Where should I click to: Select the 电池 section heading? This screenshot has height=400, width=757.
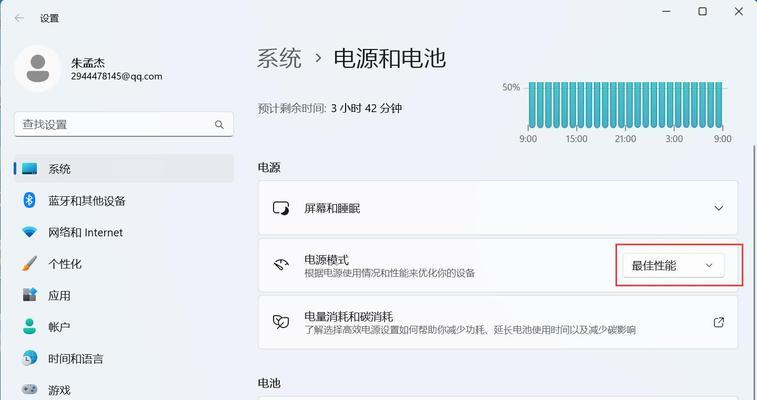coord(269,384)
